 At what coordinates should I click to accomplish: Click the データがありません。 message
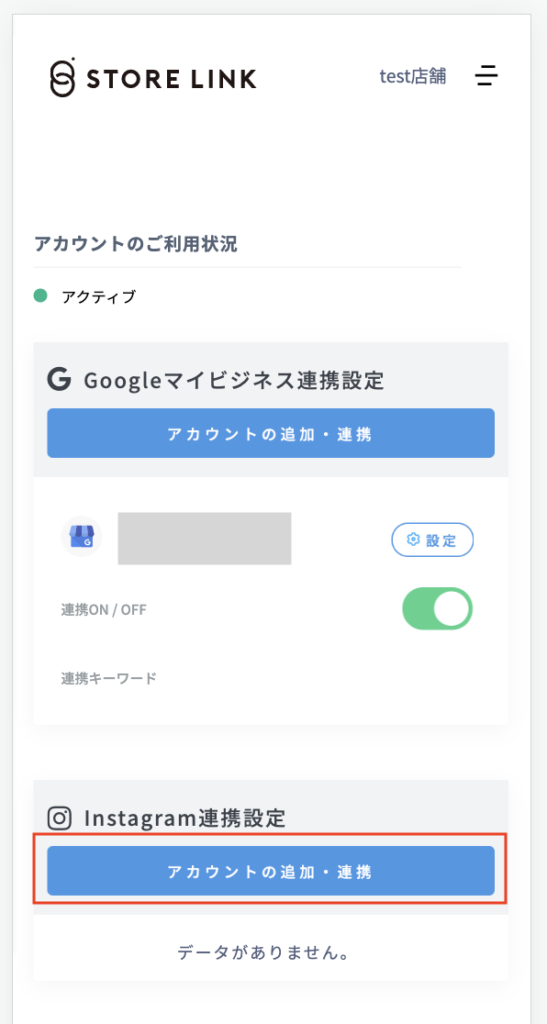[x=264, y=953]
